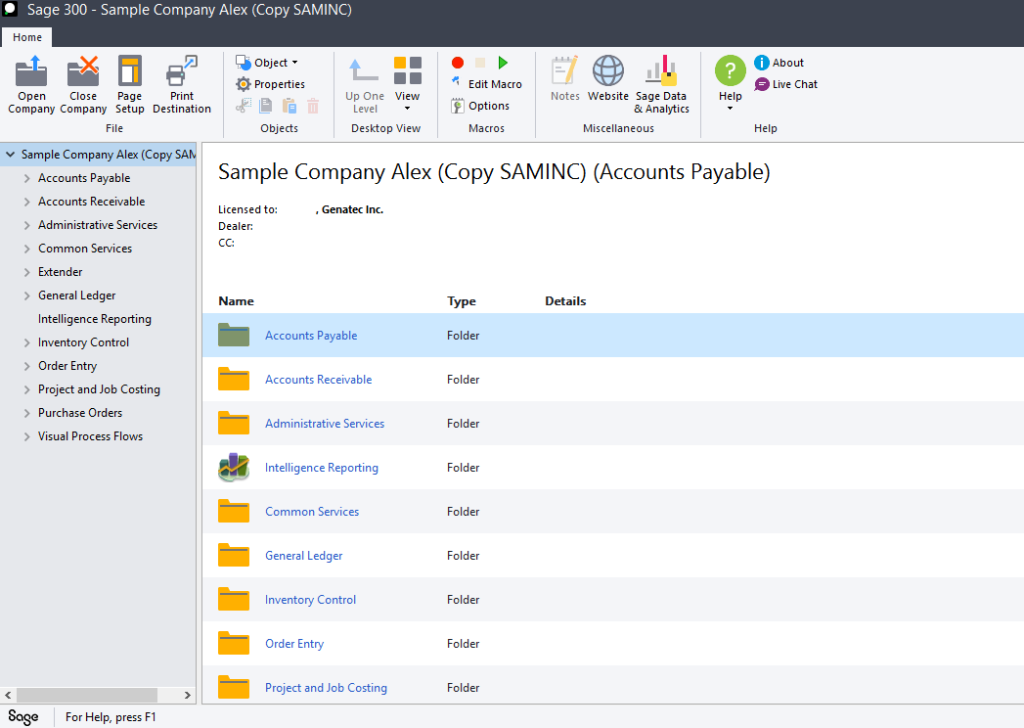Click the tree panel scroll left arrow
The image size is (1024, 728).
pyautogui.click(x=8, y=695)
